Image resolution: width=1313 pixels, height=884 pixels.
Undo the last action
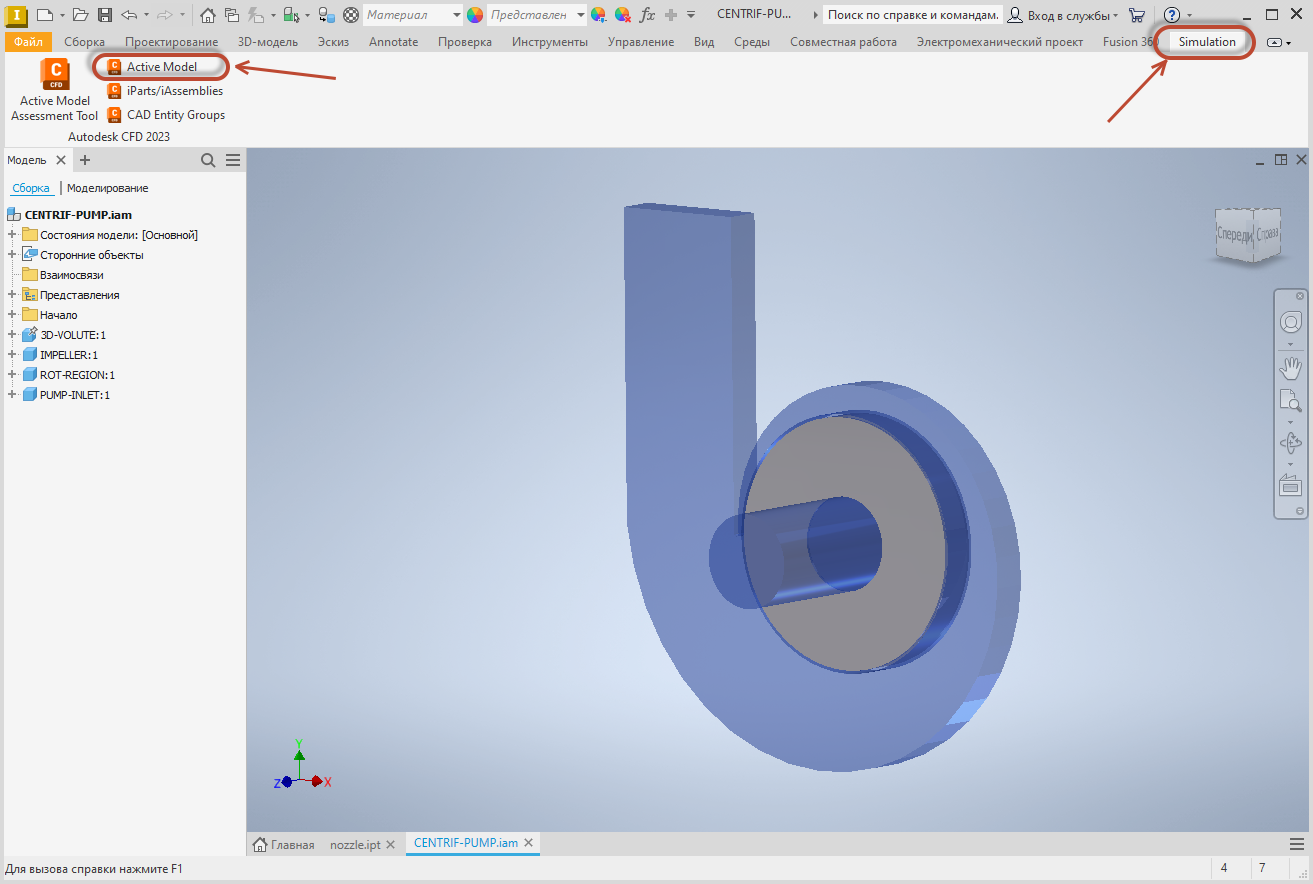click(x=129, y=15)
